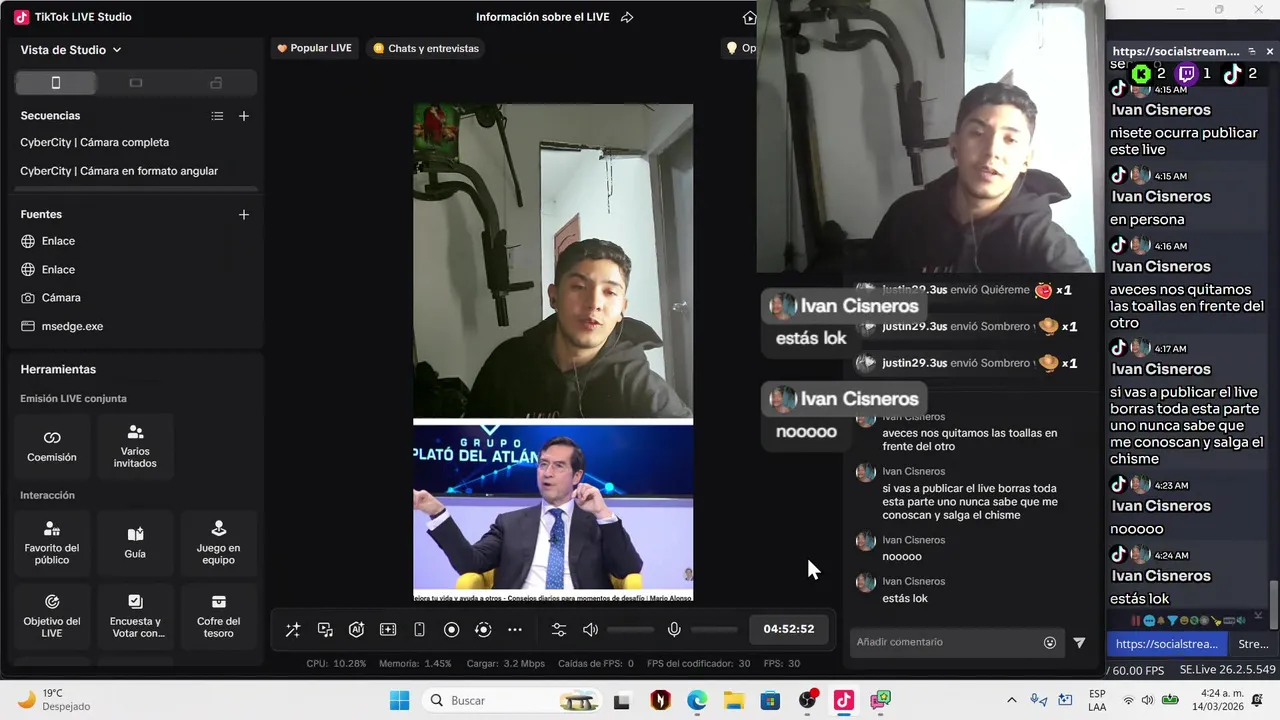Open the emoji picker in comment box
Screen dimensions: 1280x720
[x=1050, y=643]
